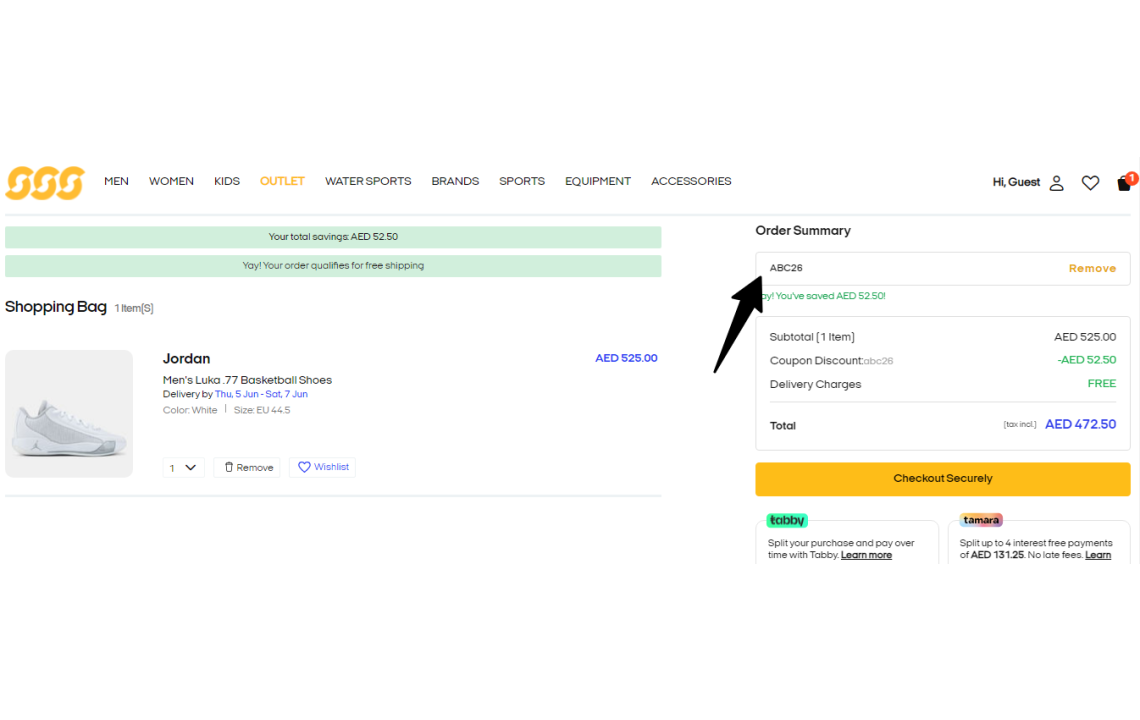1140x720 pixels.
Task: Go to the OUTLET section
Action: click(x=282, y=181)
